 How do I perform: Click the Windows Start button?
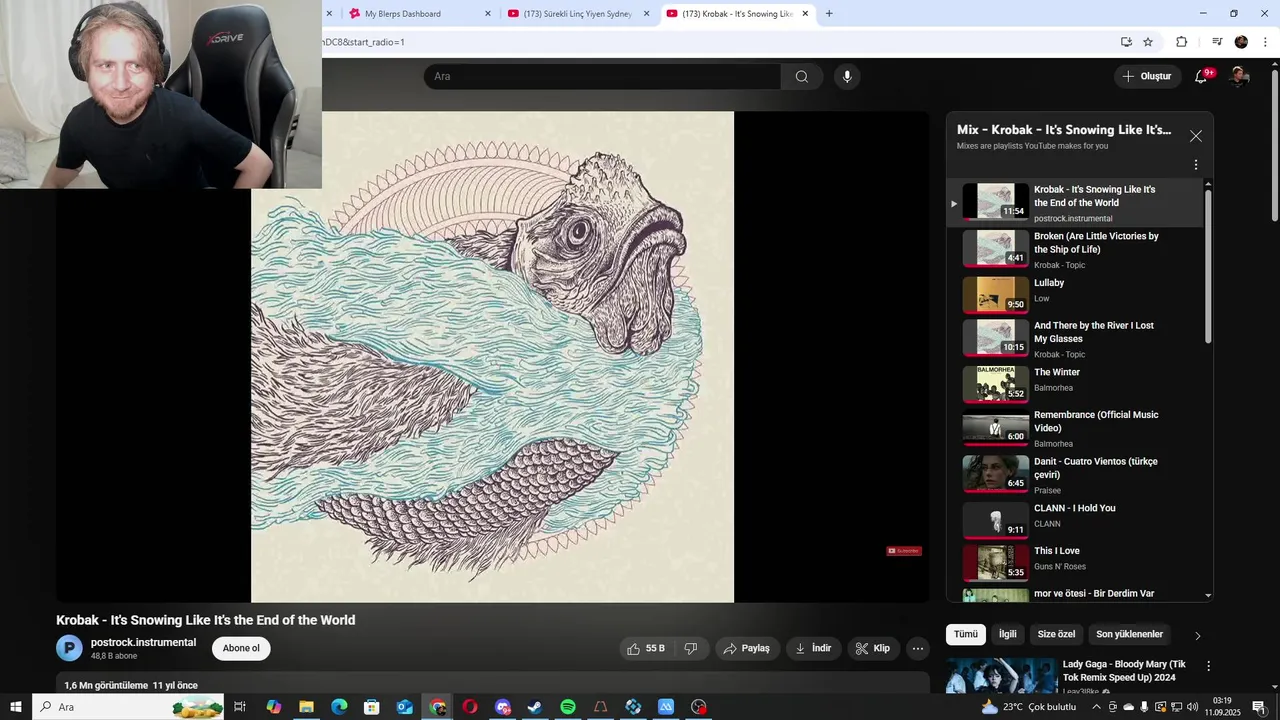point(16,707)
